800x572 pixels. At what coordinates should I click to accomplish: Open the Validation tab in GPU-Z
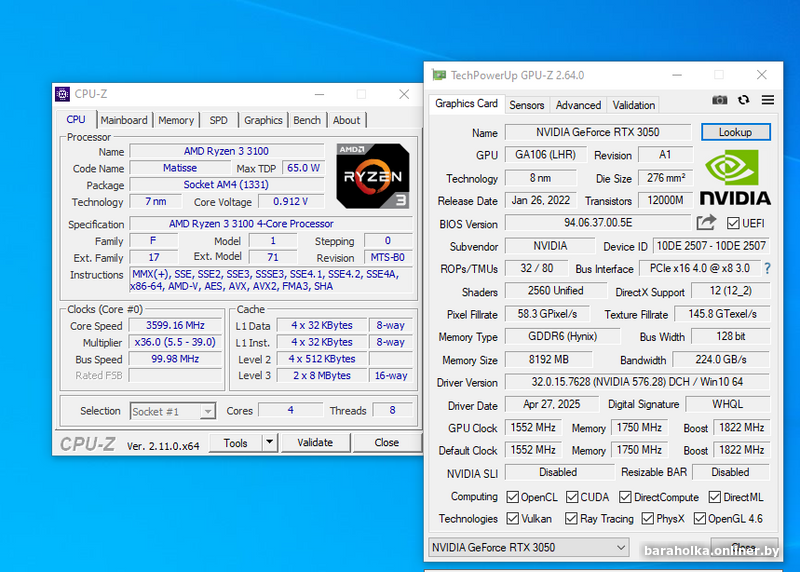634,105
